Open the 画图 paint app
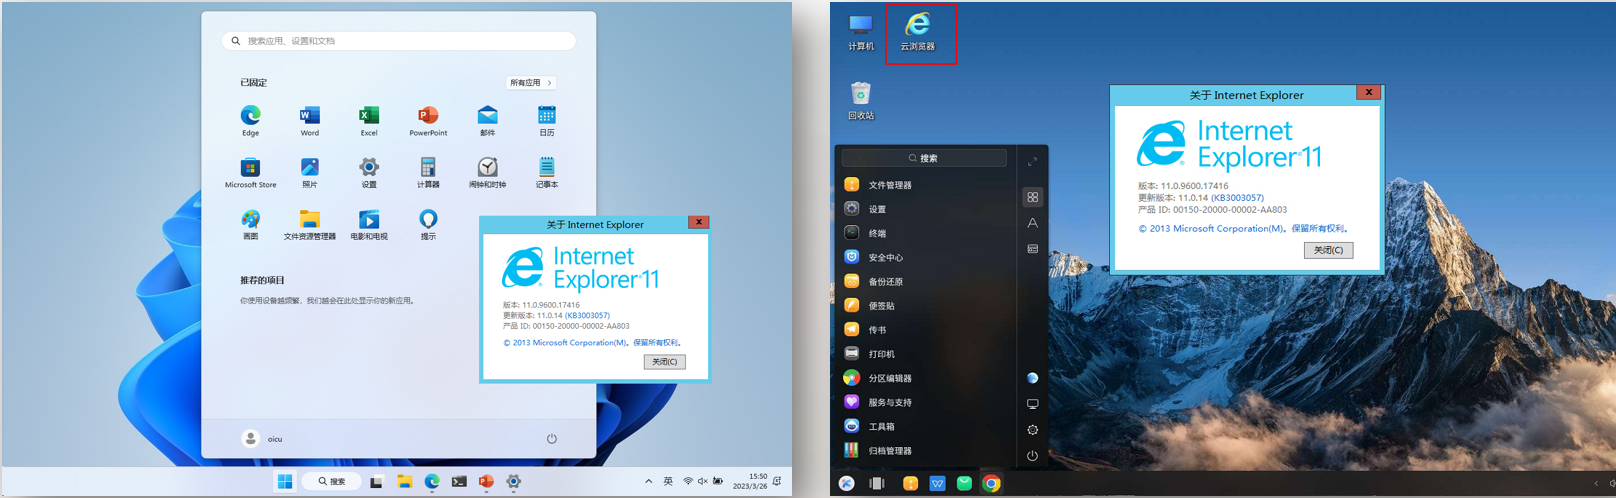The image size is (1616, 498). pos(250,221)
